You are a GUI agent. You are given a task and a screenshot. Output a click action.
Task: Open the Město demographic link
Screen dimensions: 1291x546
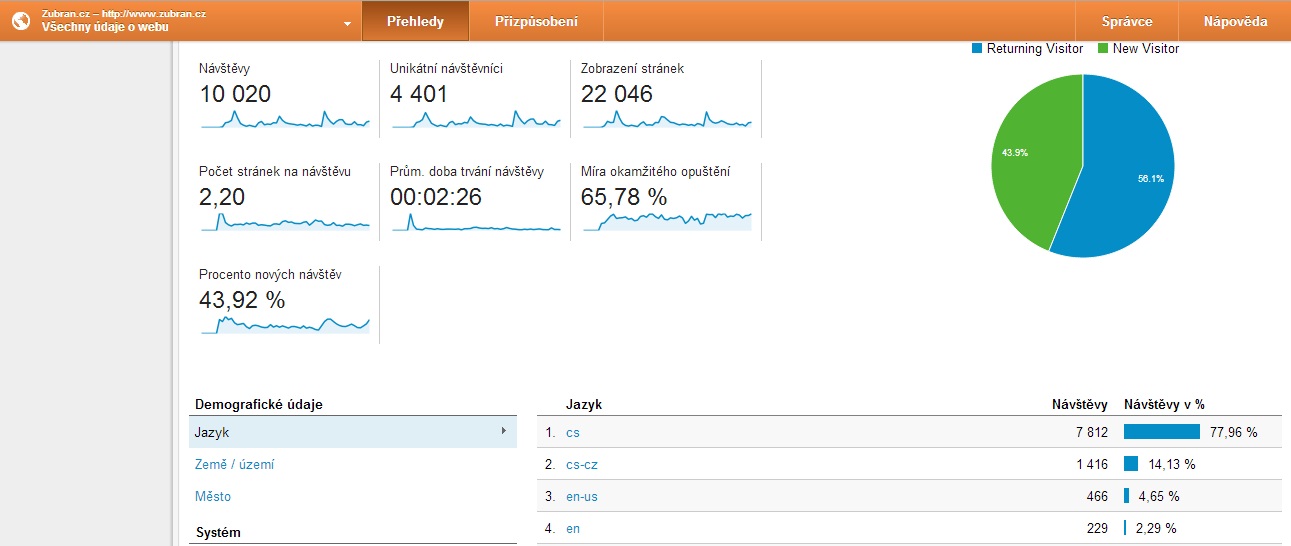click(x=213, y=496)
